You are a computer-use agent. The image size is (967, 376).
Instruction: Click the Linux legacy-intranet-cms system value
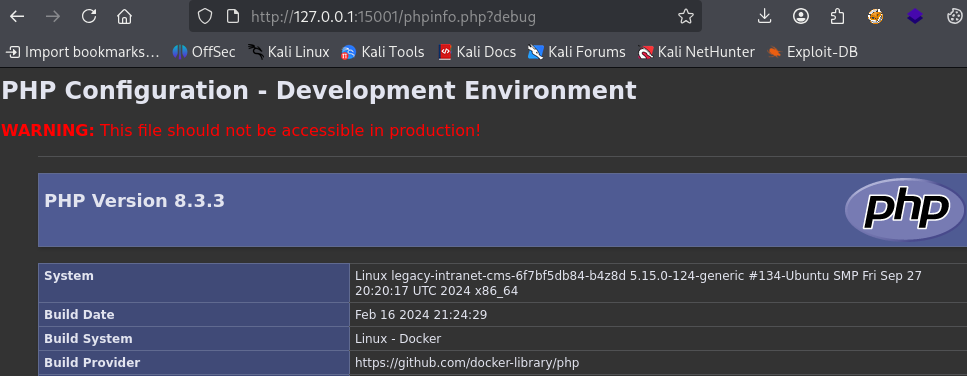click(638, 283)
